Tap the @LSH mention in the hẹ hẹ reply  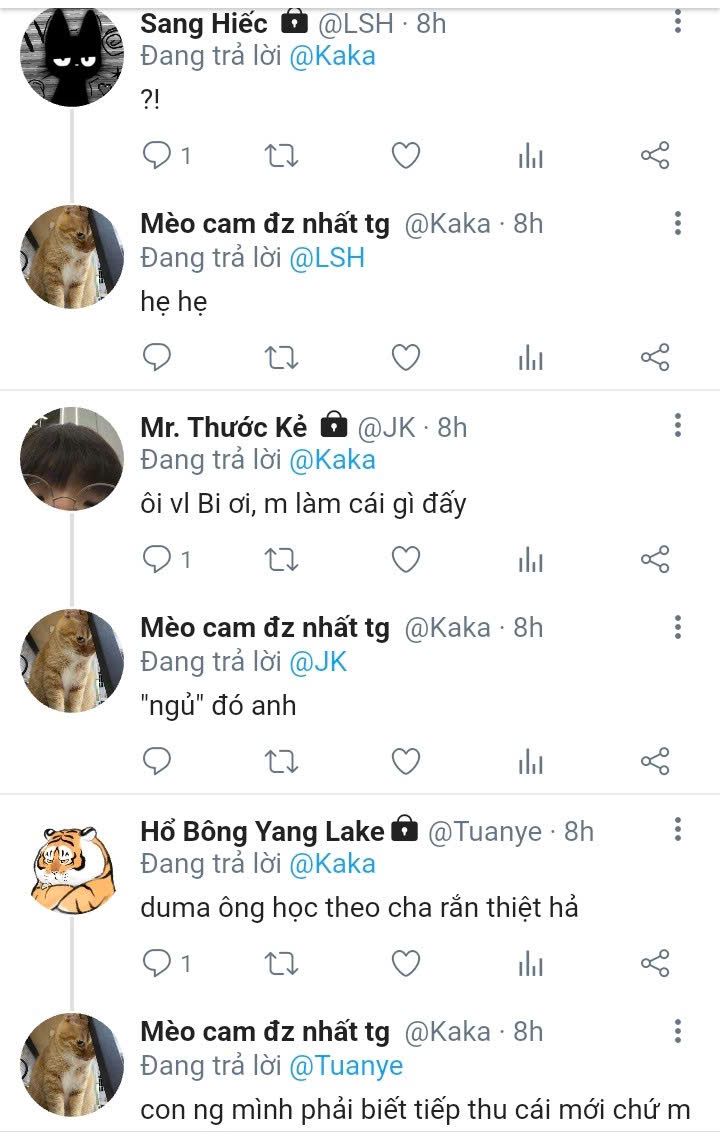(x=327, y=258)
